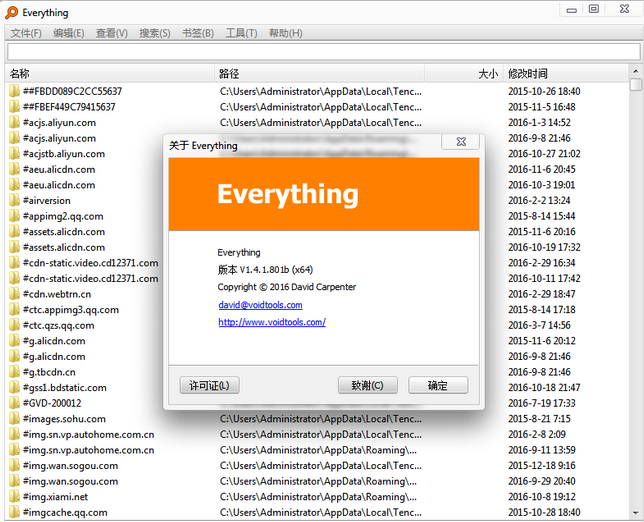Click the folder icon beside ##FBDD089C2CC55637
Viewport: 644px width, 522px height.
(x=14, y=91)
